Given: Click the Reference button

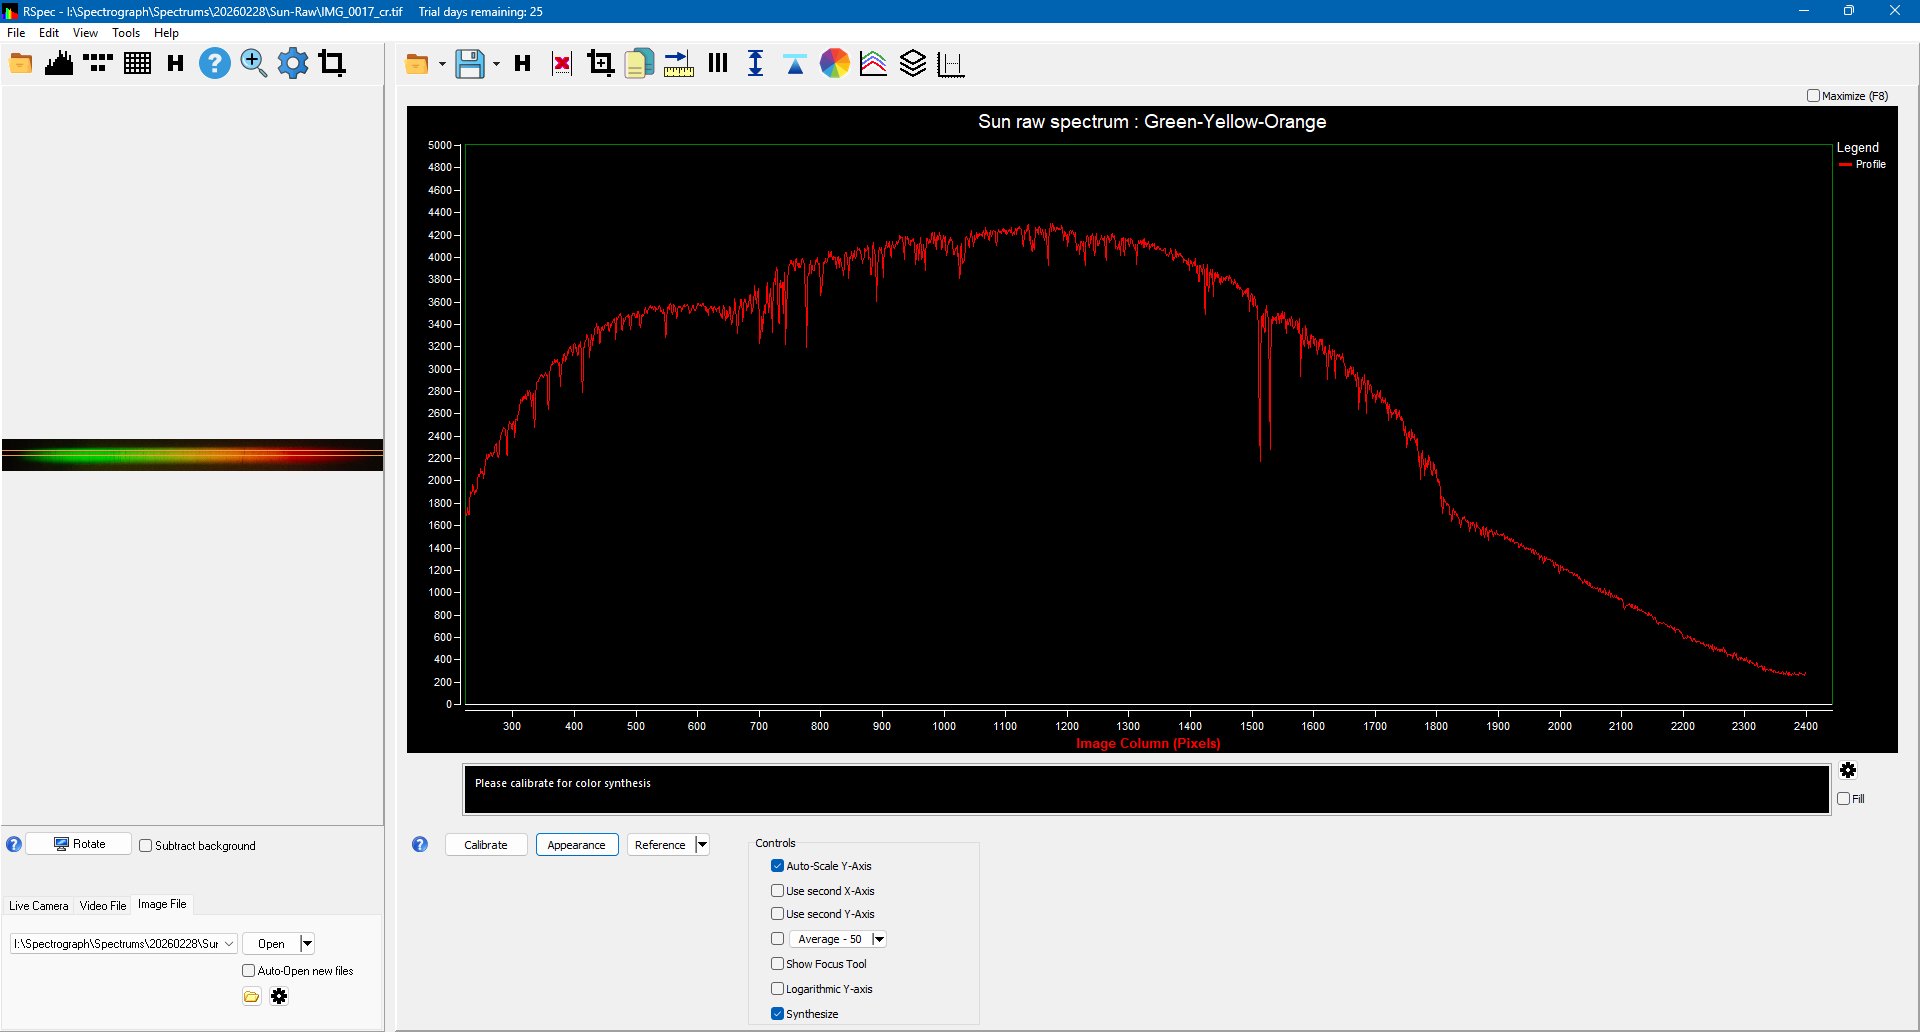Looking at the screenshot, I should coord(661,845).
